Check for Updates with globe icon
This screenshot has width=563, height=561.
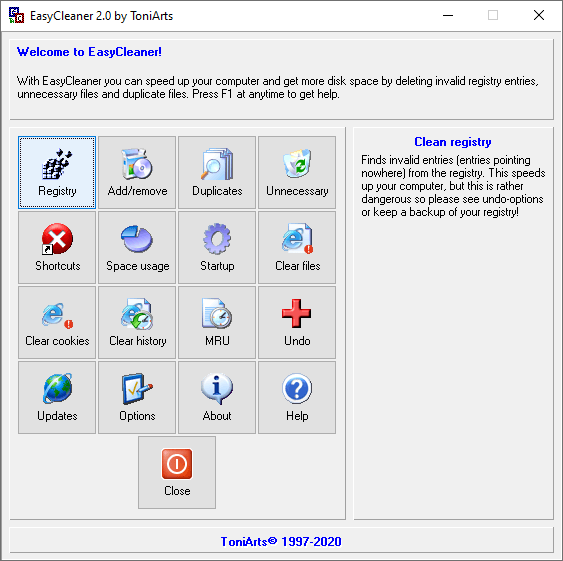pos(57,398)
